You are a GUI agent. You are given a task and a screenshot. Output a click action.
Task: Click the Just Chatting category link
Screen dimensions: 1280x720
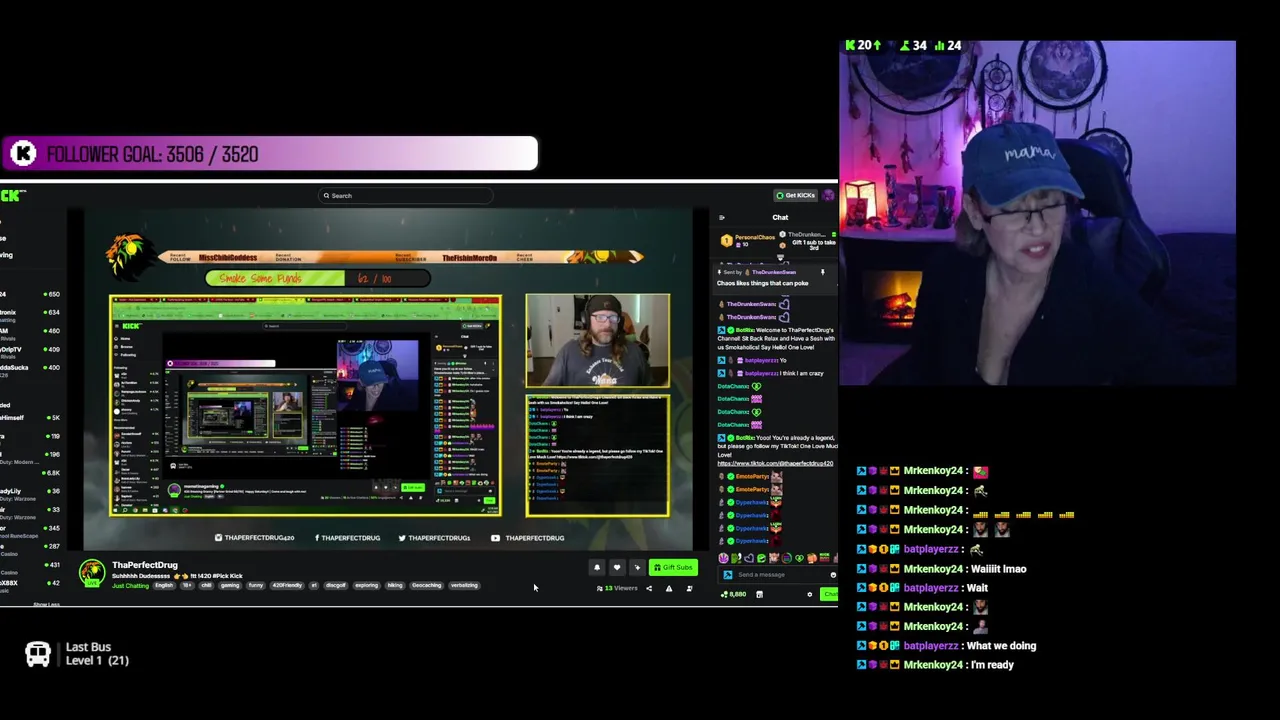coord(130,586)
